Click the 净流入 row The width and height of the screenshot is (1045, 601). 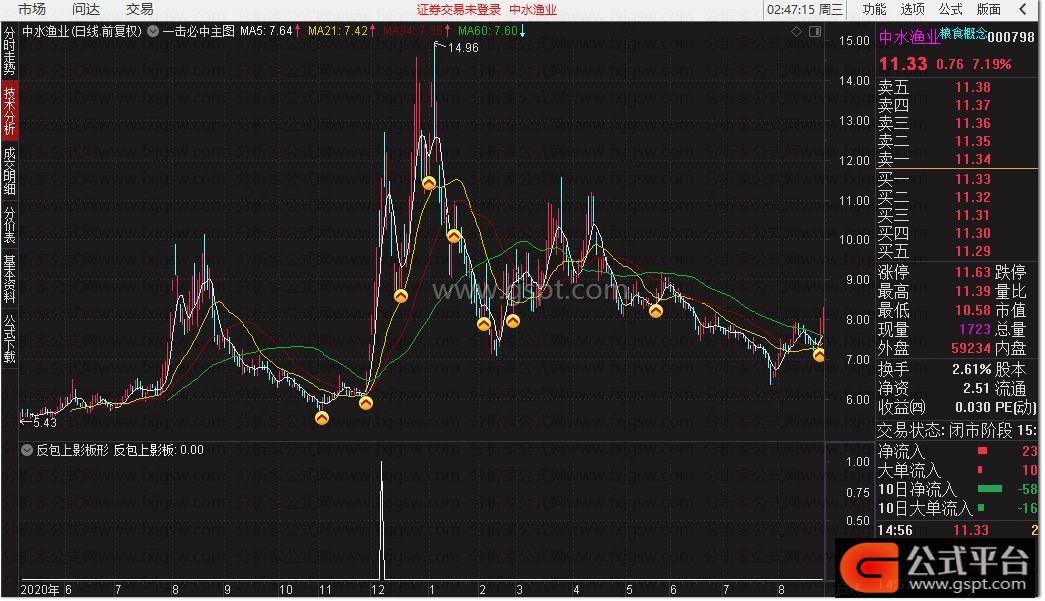click(957, 452)
